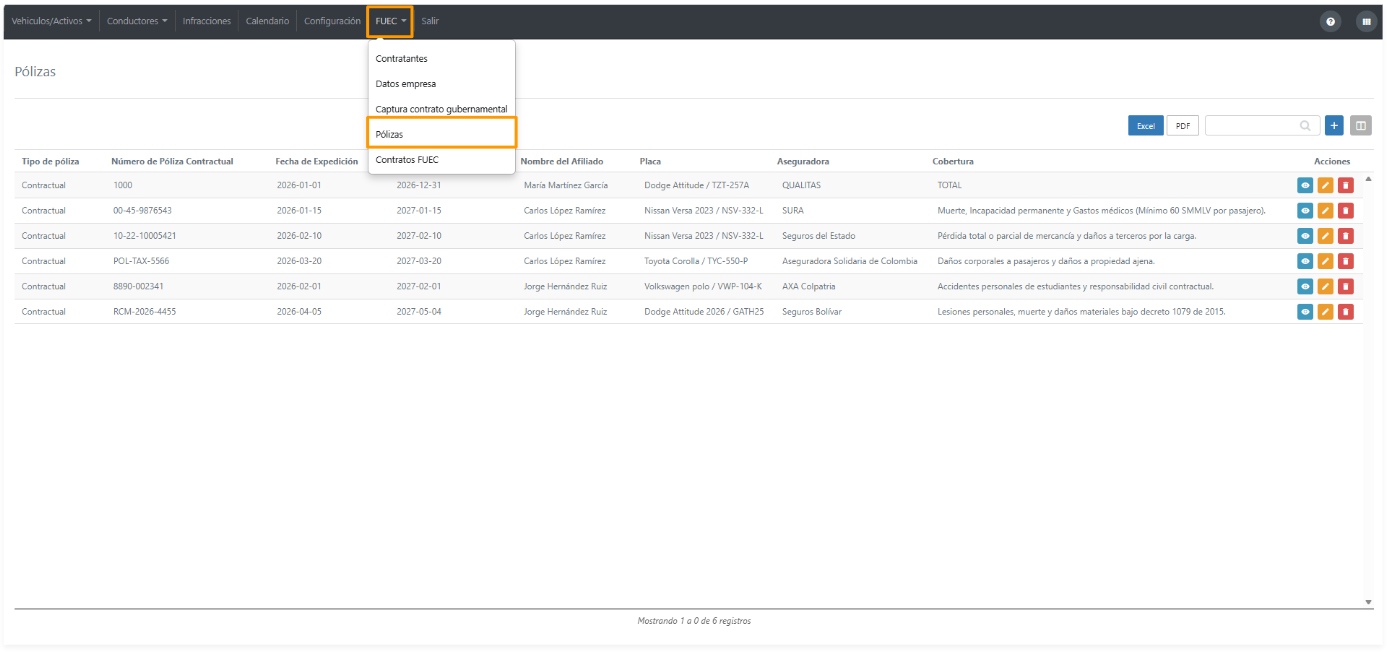
Task: Delete policy RCM-2026-4455
Action: tap(1346, 311)
